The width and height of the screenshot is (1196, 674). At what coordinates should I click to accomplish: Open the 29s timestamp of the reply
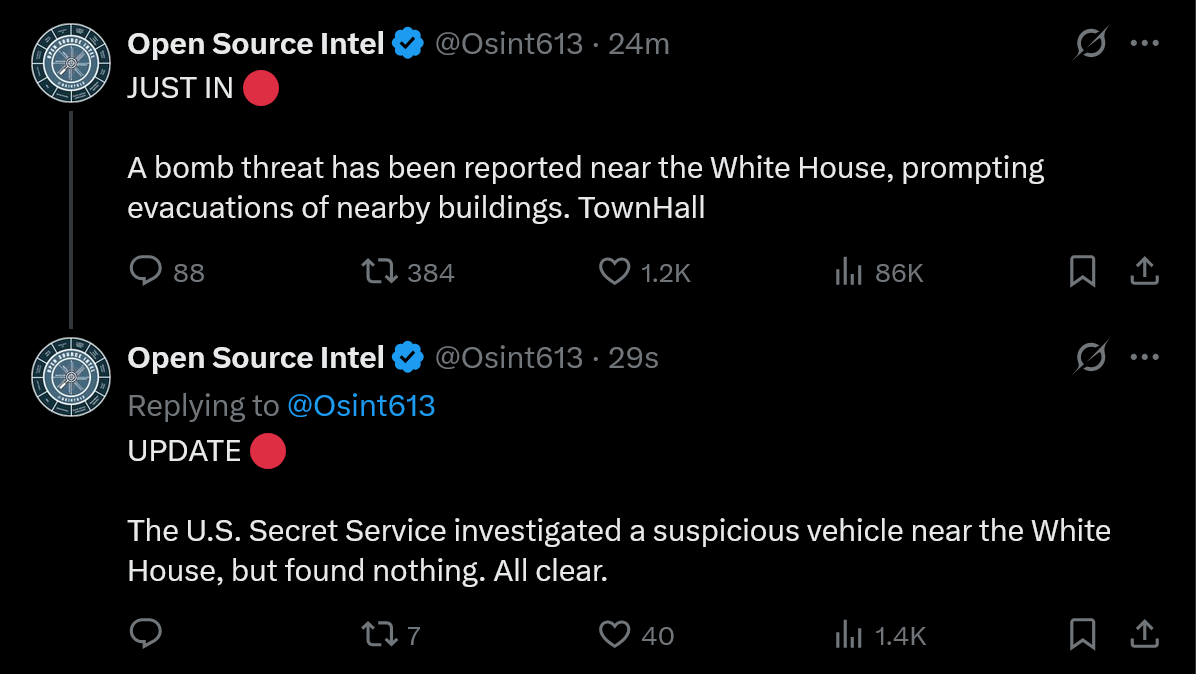633,358
